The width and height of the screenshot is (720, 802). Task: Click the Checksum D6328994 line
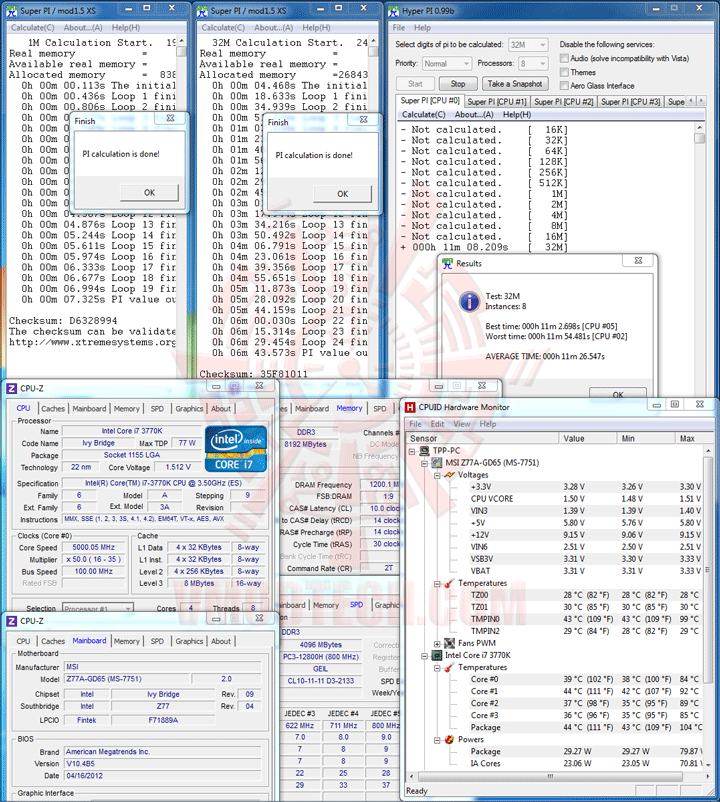(x=63, y=321)
